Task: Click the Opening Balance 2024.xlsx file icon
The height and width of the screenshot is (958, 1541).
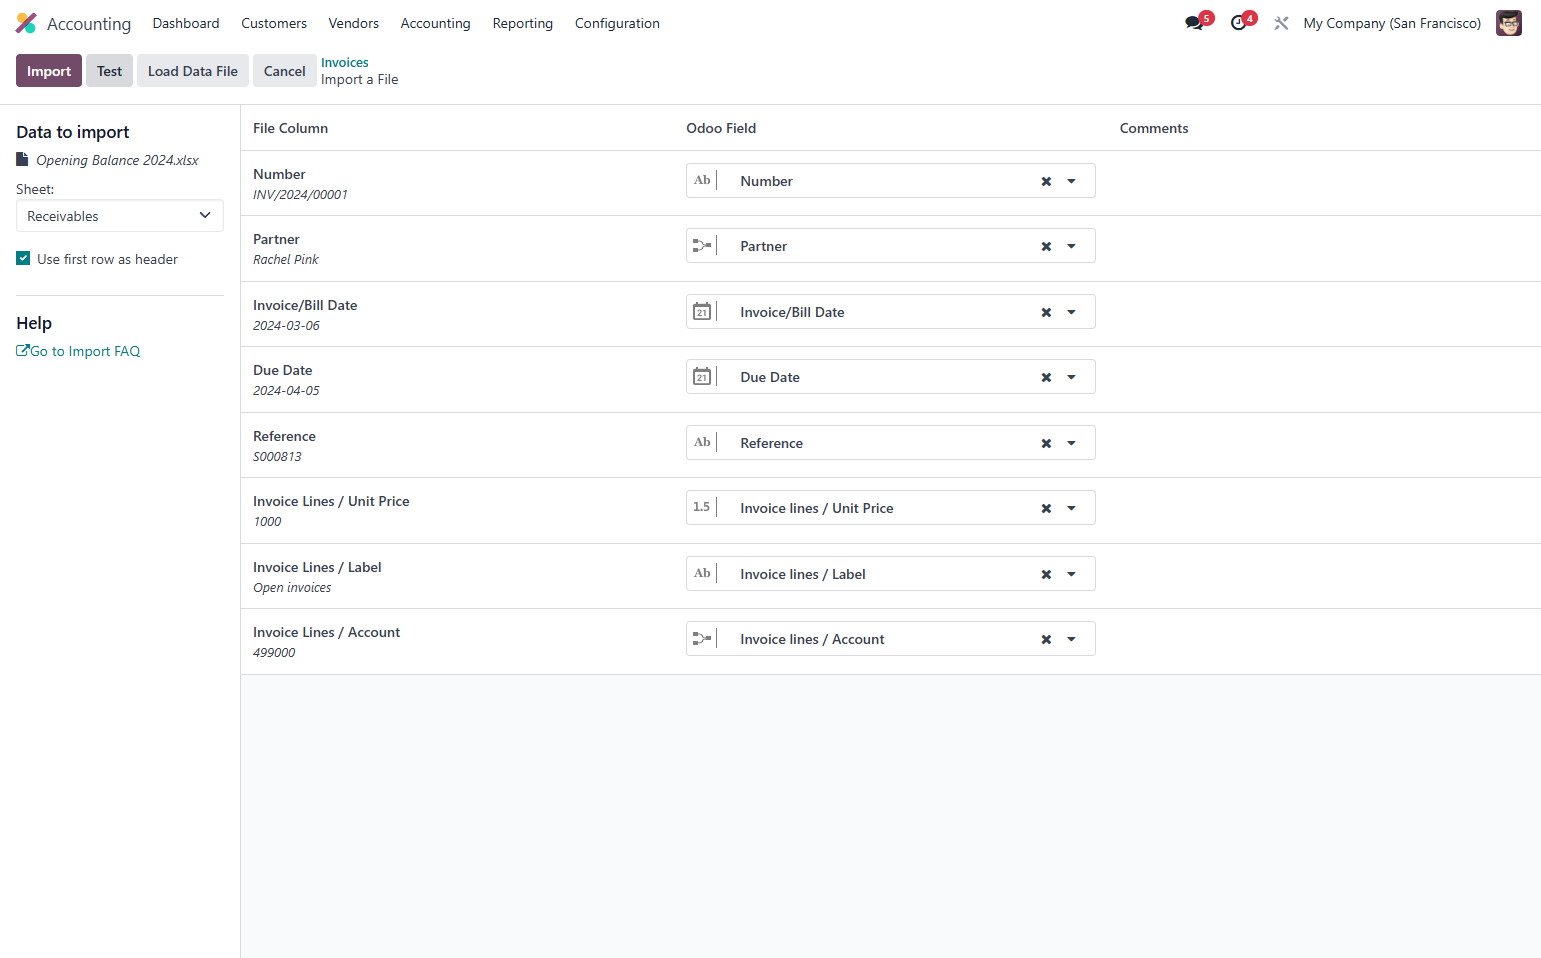Action: [22, 159]
